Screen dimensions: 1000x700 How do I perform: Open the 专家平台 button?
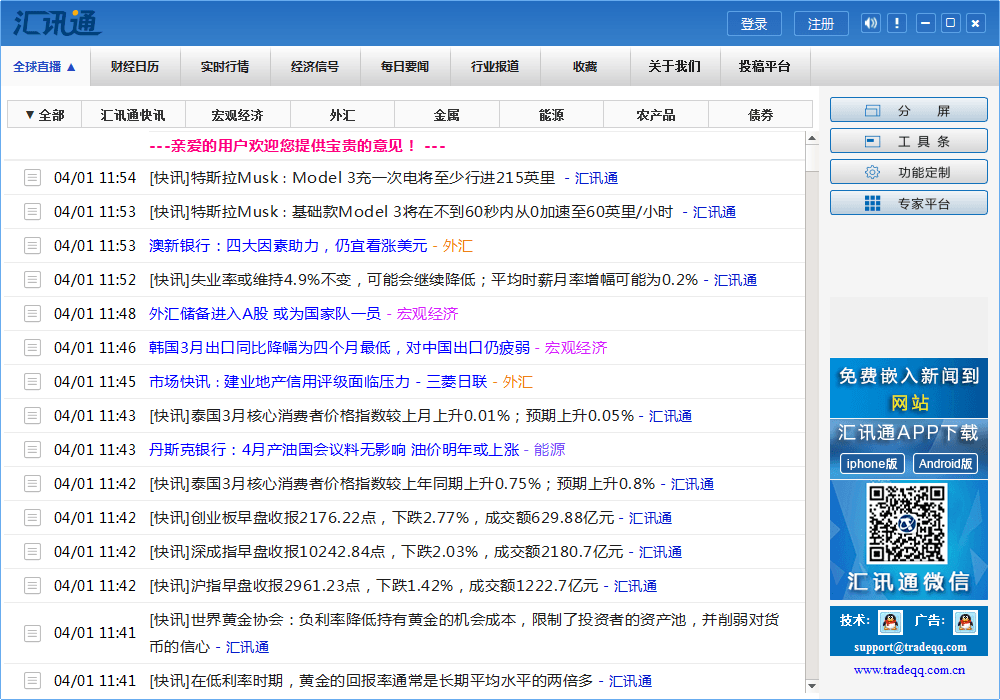909,203
